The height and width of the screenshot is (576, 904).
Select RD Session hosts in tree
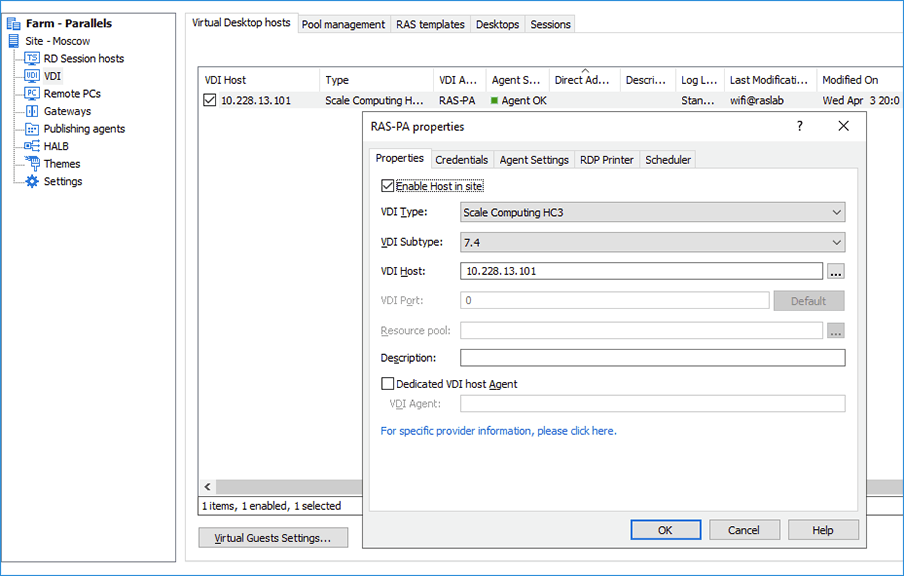pyautogui.click(x=84, y=58)
